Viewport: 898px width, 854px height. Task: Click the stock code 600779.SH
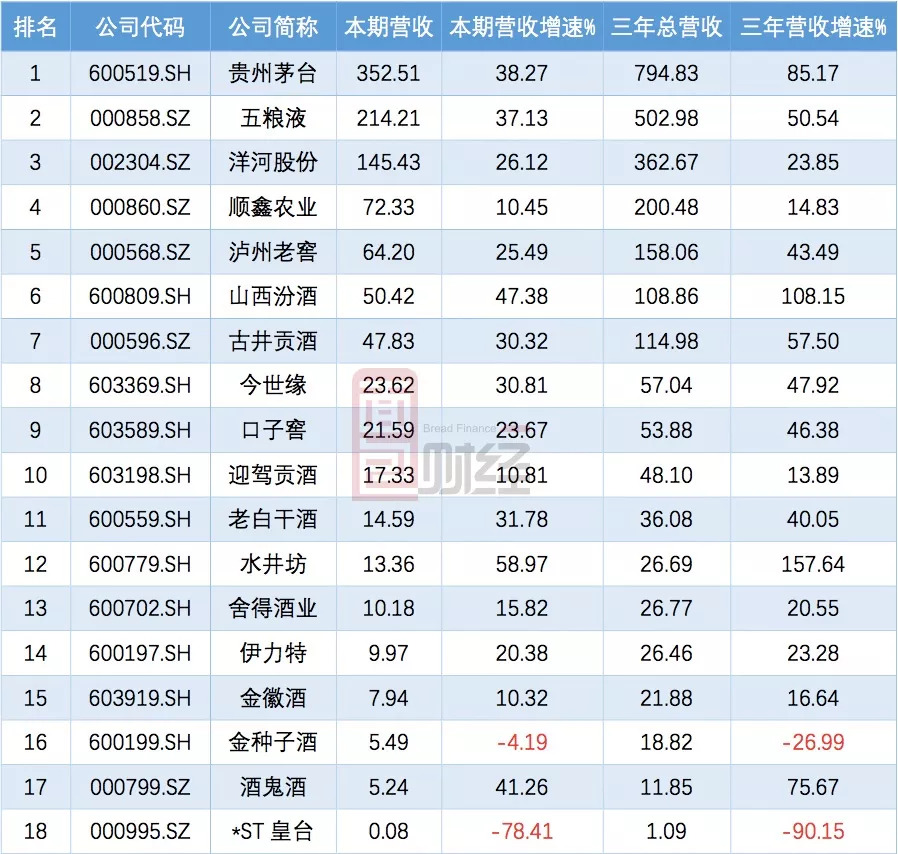(x=140, y=564)
